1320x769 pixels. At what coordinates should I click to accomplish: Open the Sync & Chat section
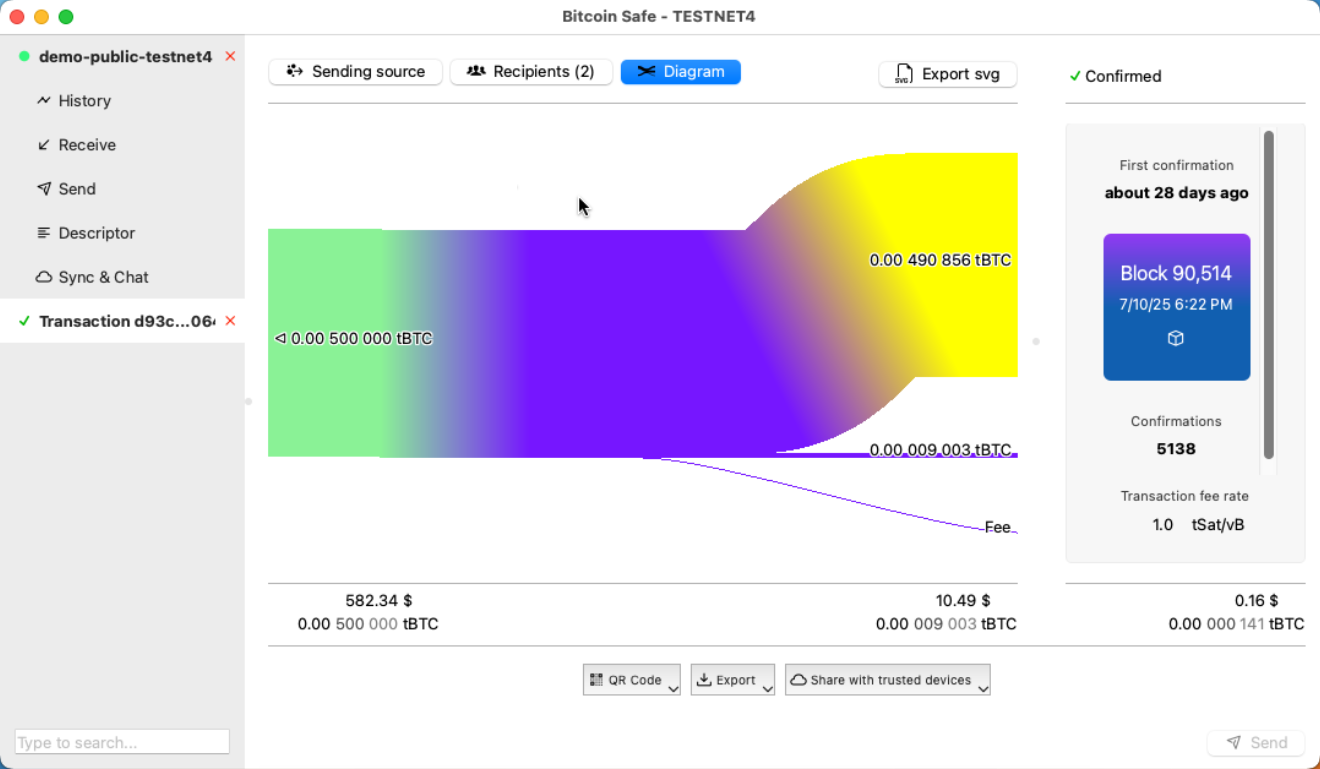(x=103, y=277)
